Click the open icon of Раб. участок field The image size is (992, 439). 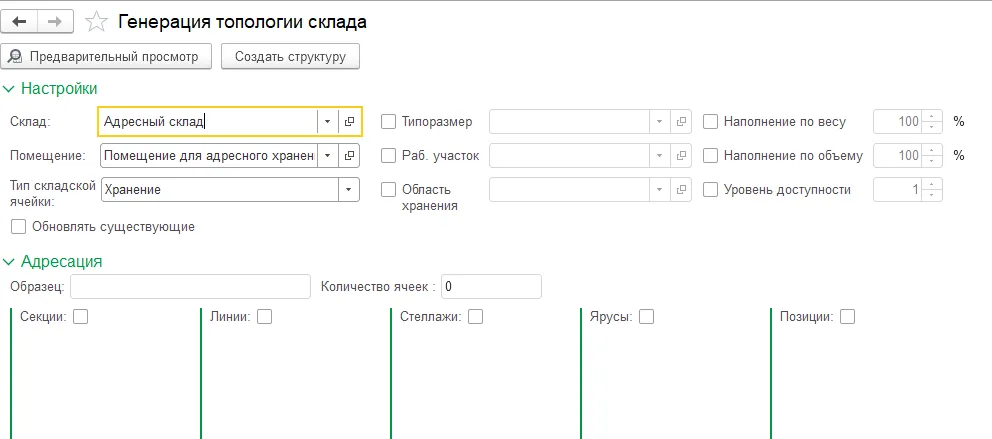click(x=681, y=155)
